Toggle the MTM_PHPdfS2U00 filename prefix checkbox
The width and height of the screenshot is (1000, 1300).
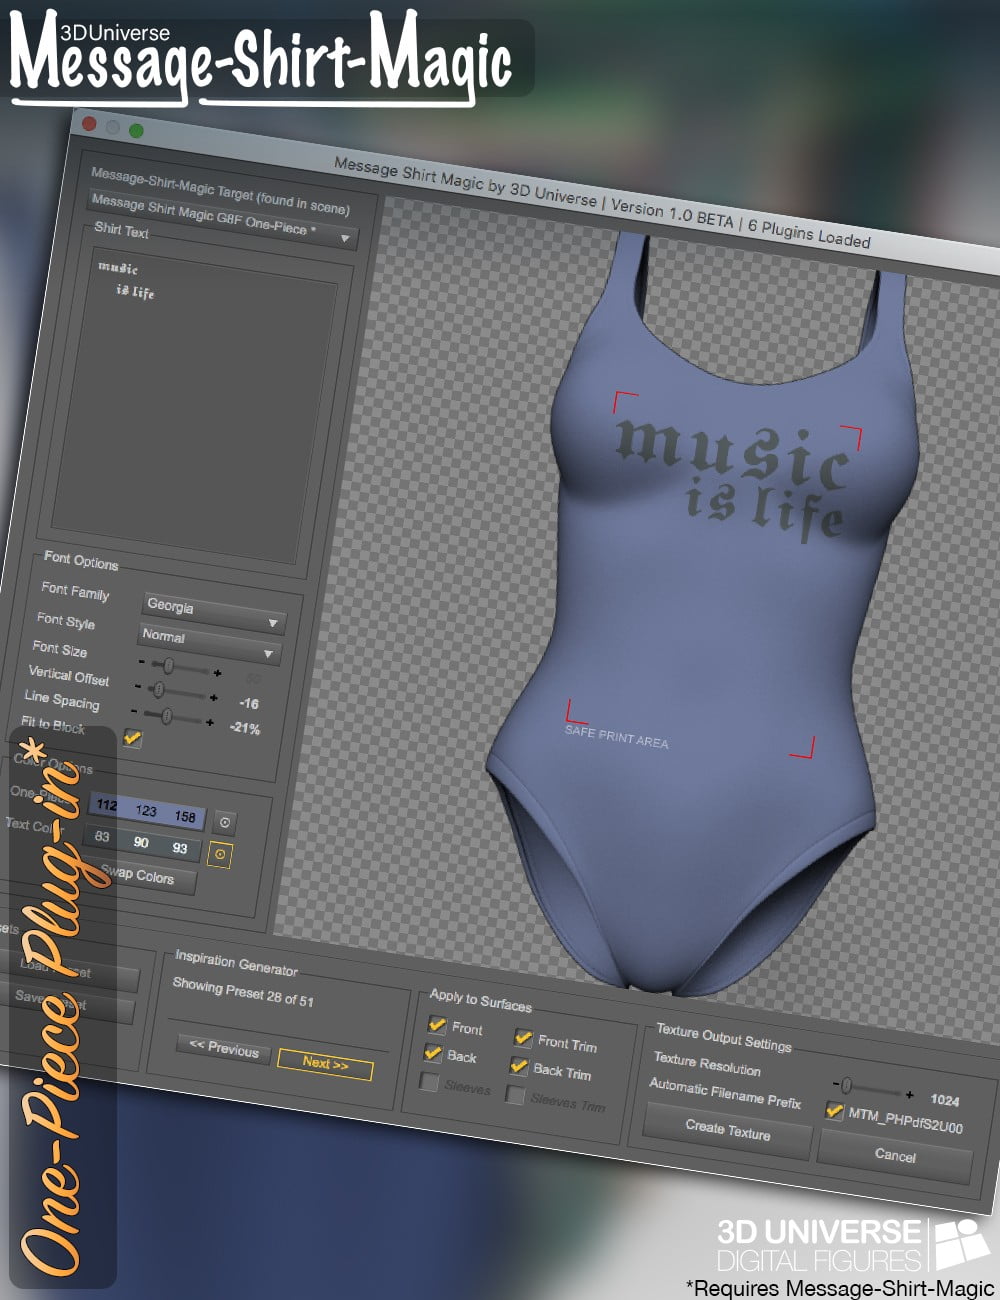[x=834, y=1112]
